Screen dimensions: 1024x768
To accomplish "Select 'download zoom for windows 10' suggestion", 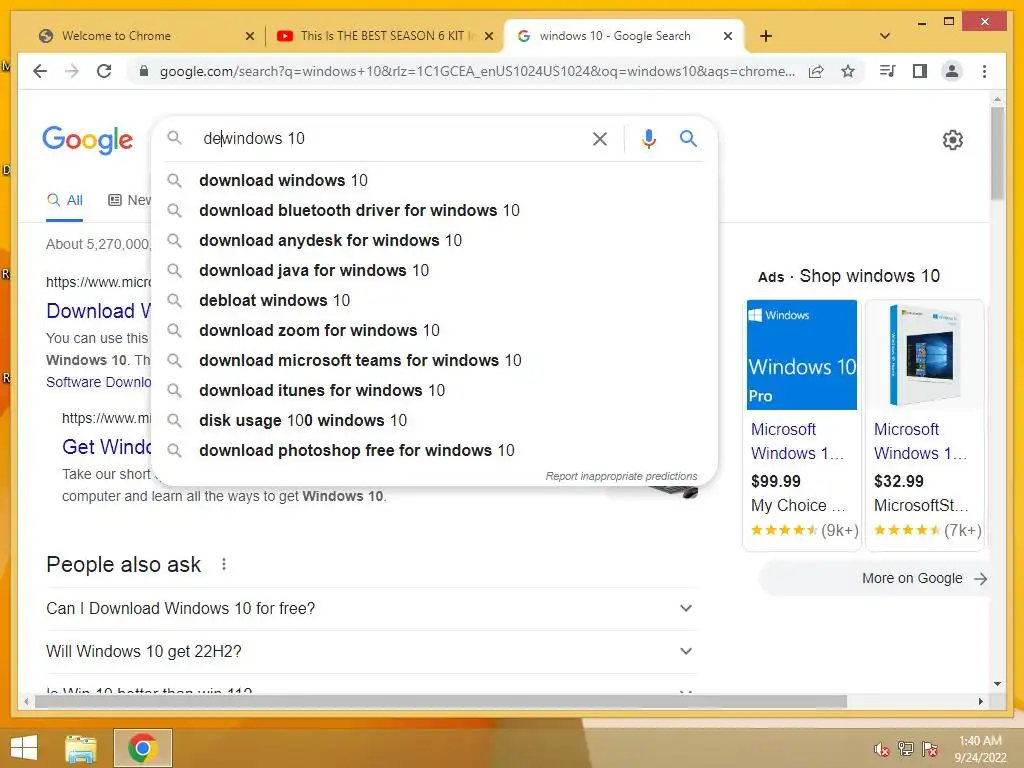I will pos(434,330).
